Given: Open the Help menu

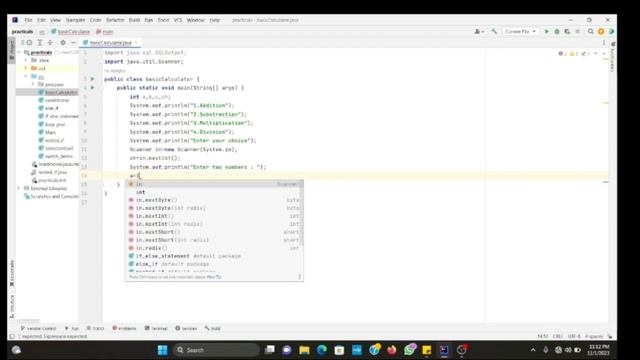Looking at the screenshot, I should click(215, 20).
